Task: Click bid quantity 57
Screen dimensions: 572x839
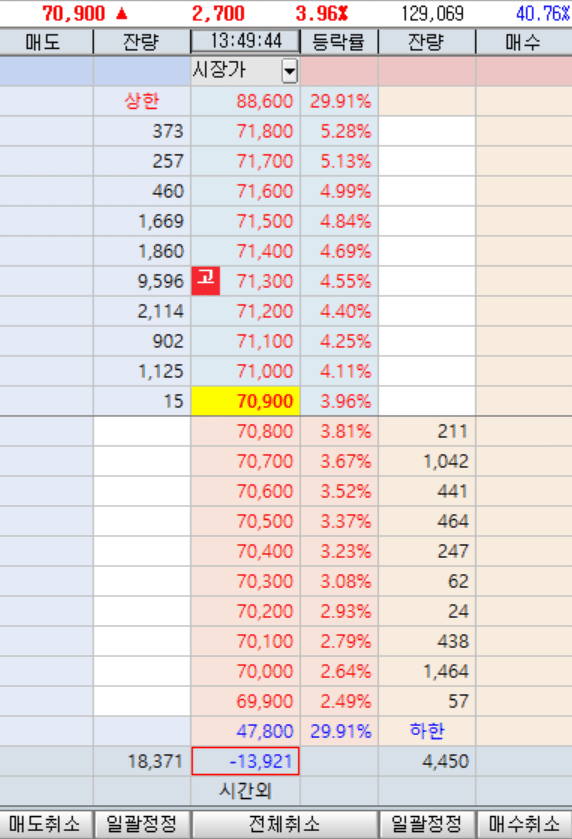Action: point(458,700)
